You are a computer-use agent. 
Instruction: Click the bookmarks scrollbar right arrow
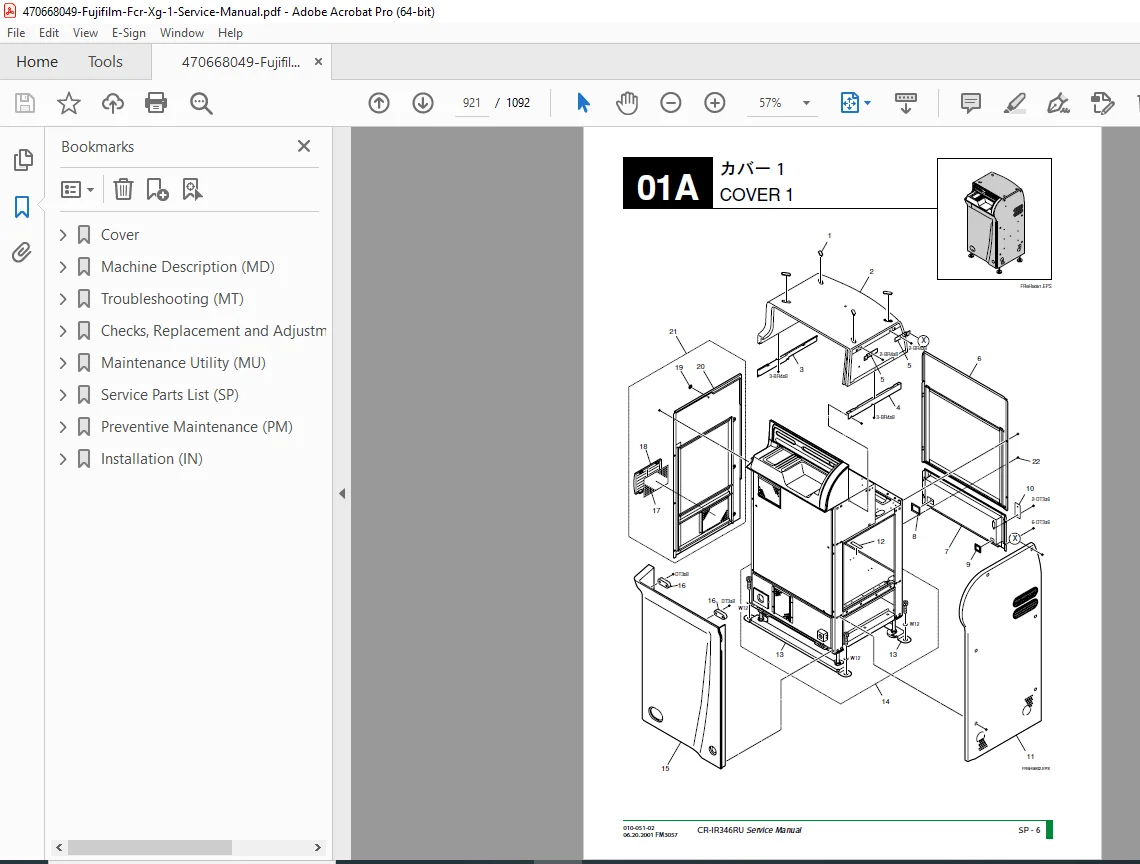tap(317, 847)
